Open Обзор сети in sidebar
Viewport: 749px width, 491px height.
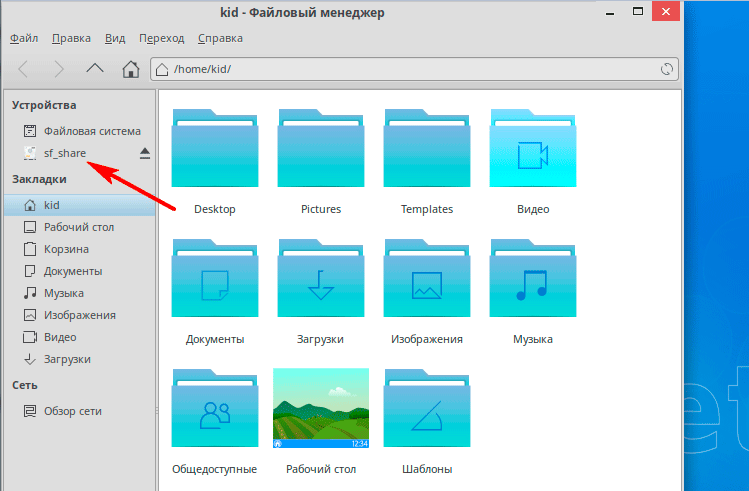(72, 411)
